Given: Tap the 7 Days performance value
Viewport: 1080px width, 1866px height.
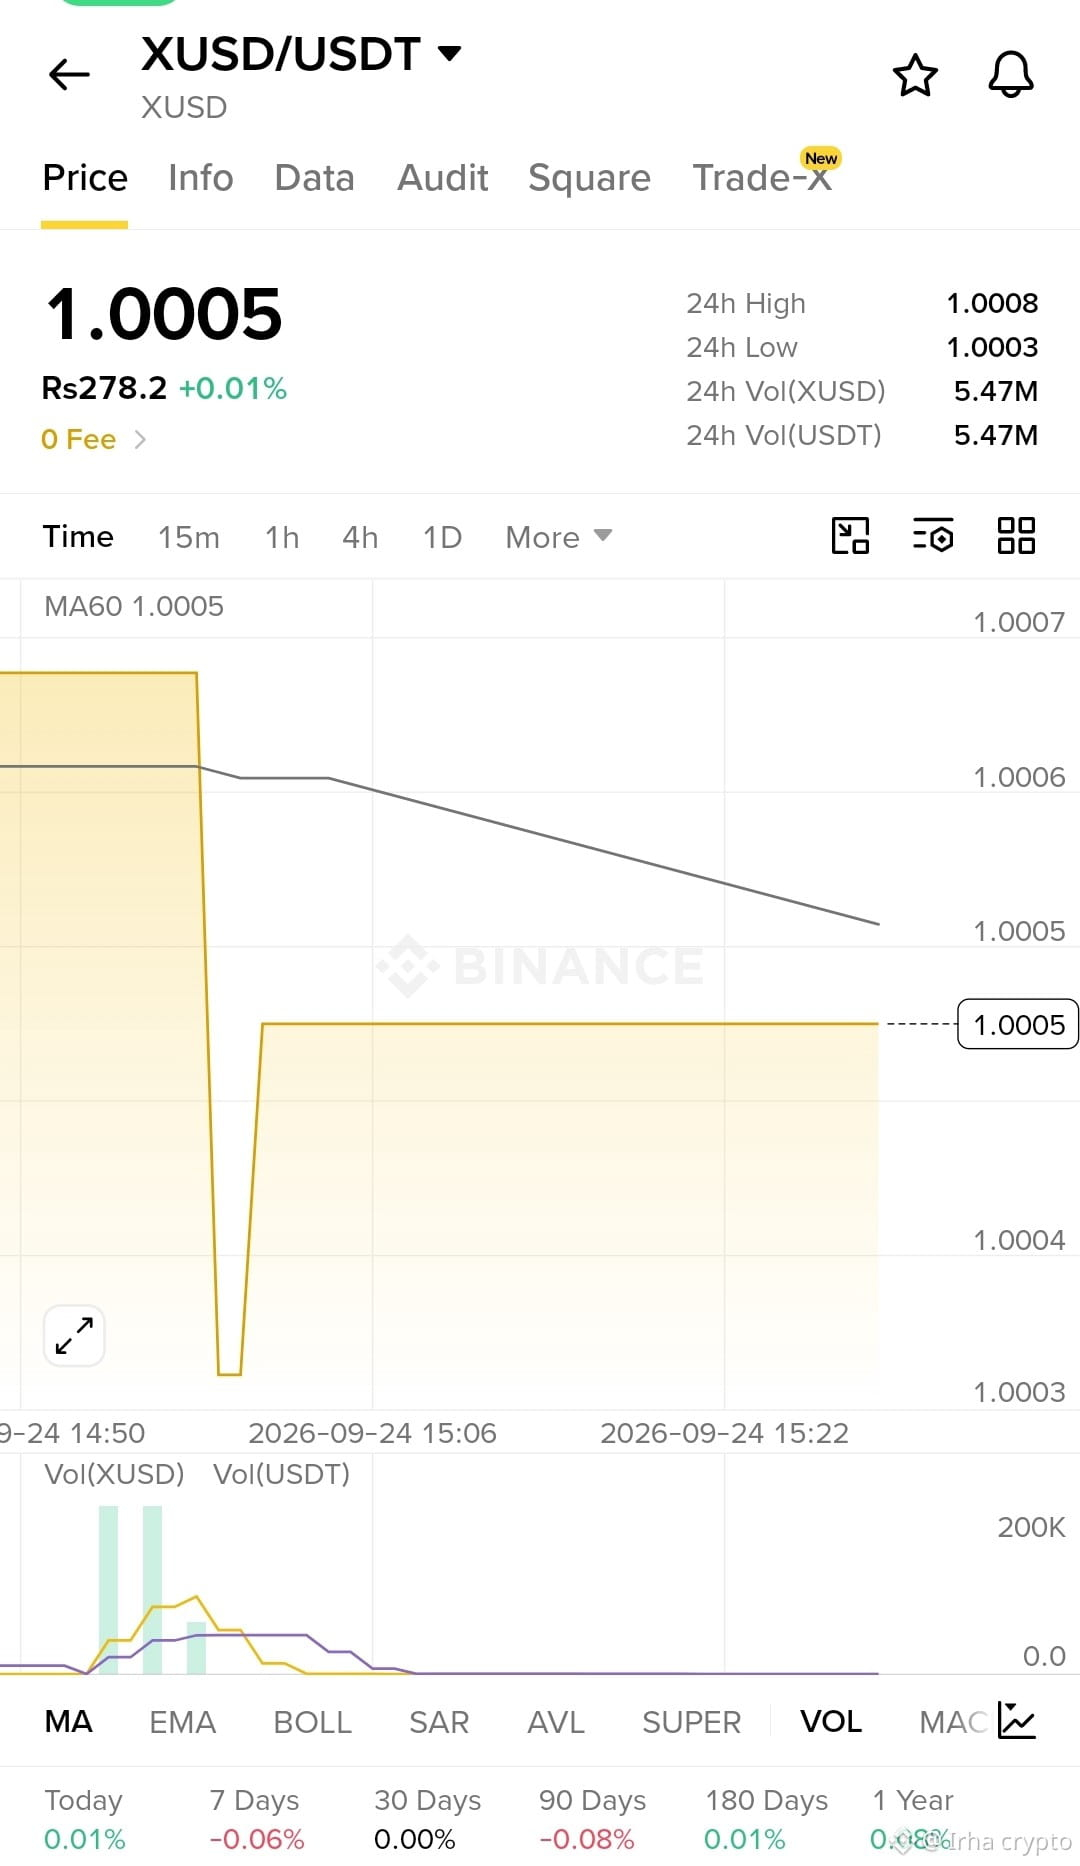Looking at the screenshot, I should [257, 1839].
